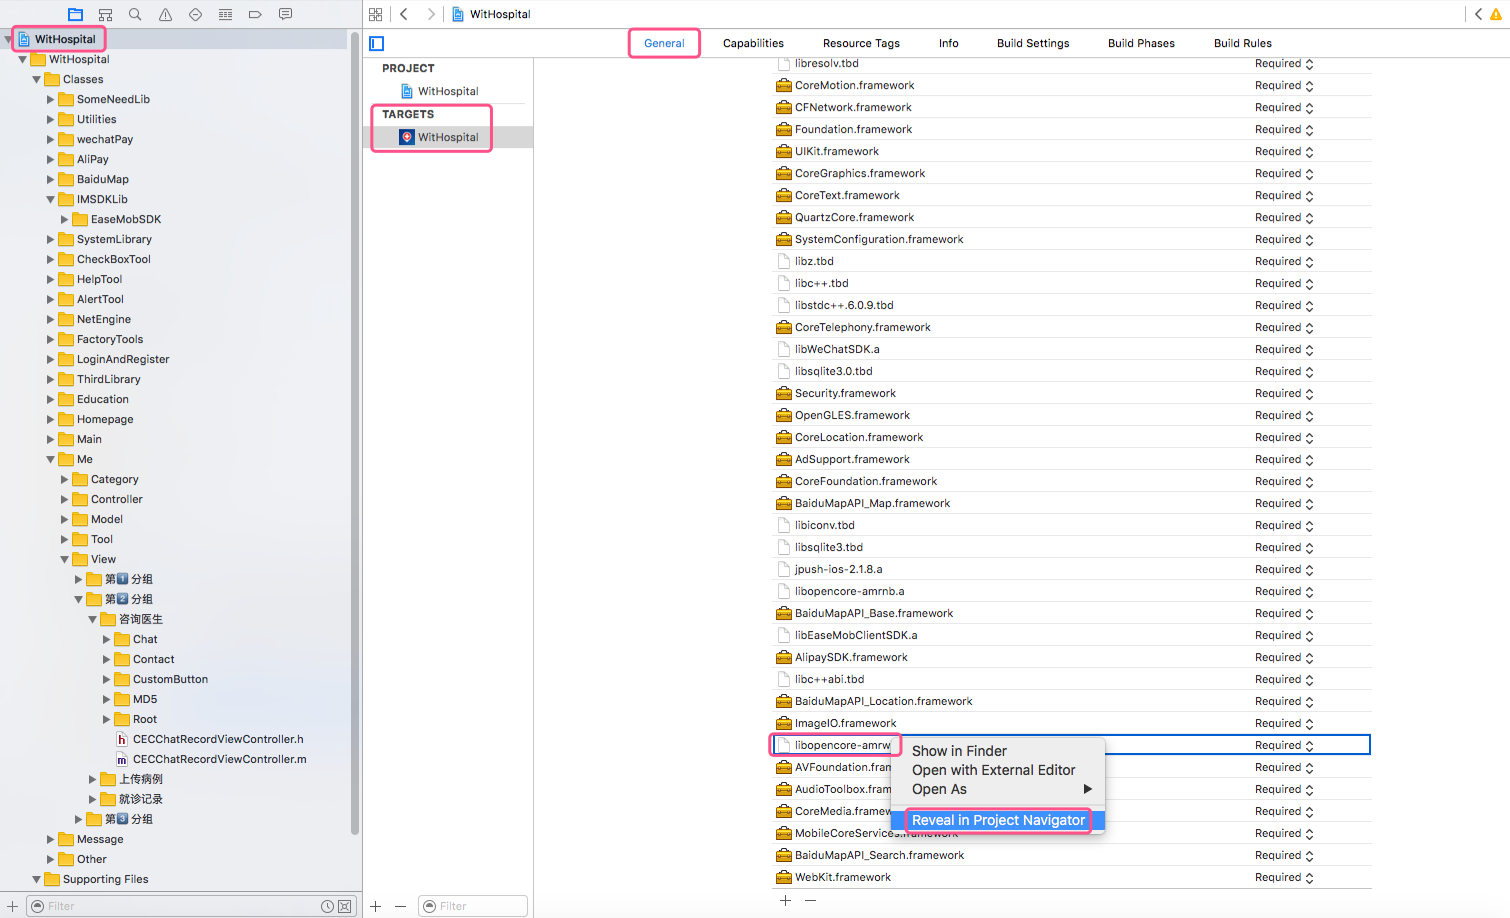1510x918 pixels.
Task: Switch to the Capabilities tab
Action: click(x=753, y=43)
